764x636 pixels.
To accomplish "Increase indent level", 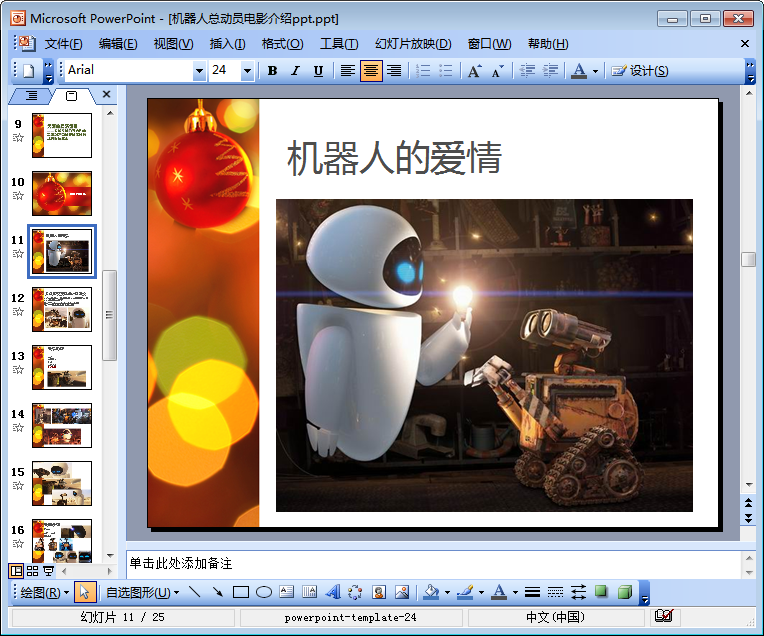I will coord(550,71).
